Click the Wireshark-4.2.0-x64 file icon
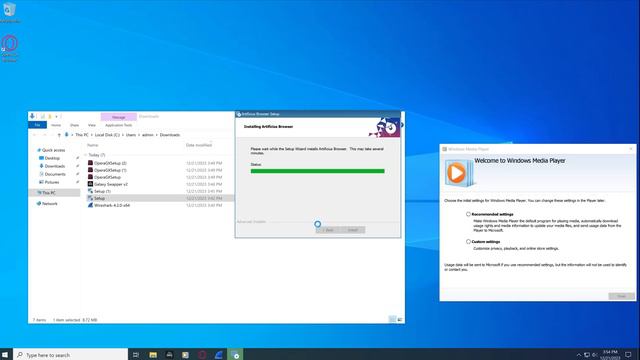Viewport: 640px width, 360px height. 90,205
